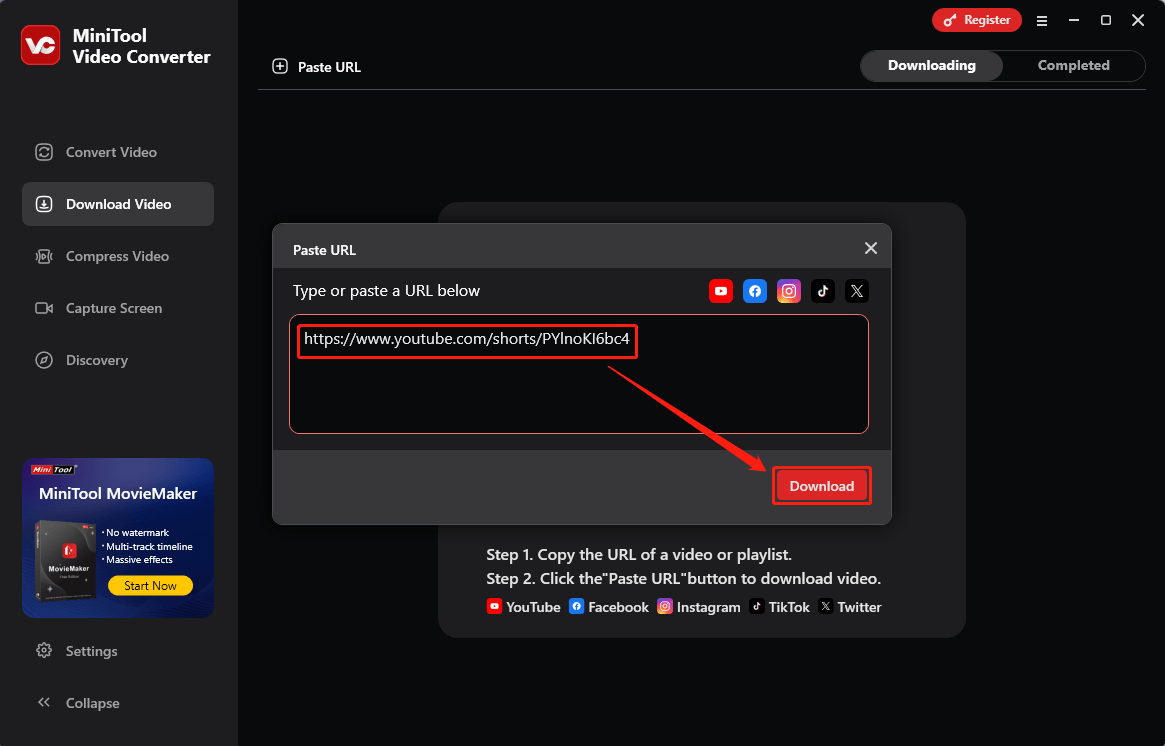Click the MiniTool Video Converter logo icon

40,45
